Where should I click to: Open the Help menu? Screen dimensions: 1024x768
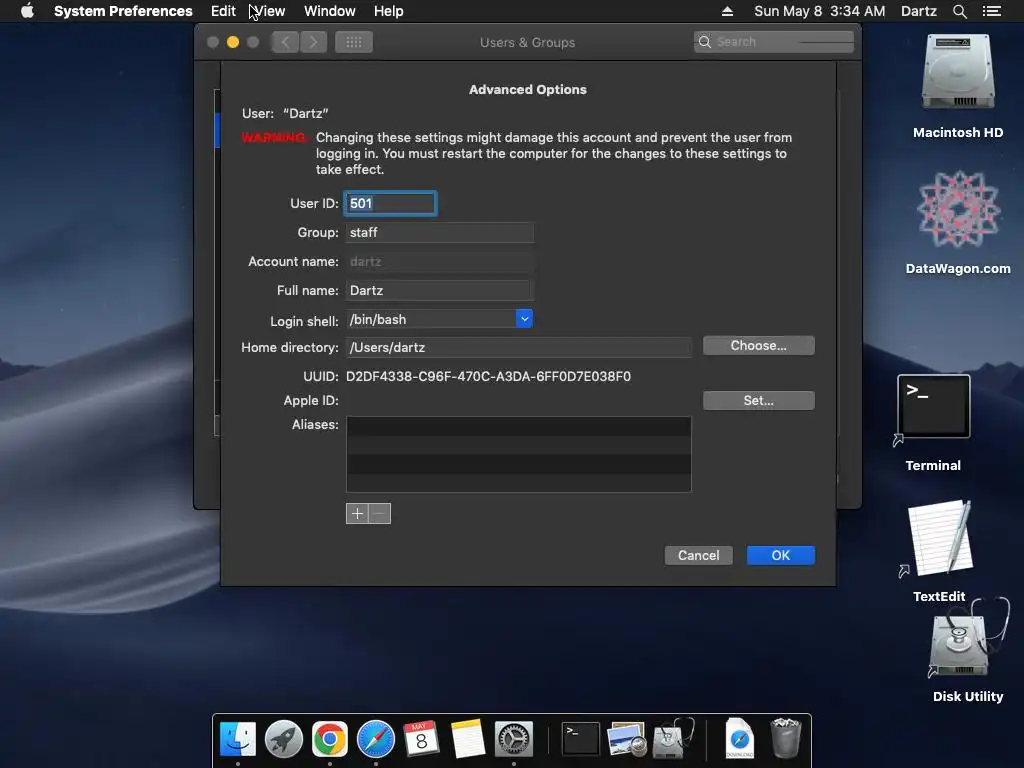(389, 11)
